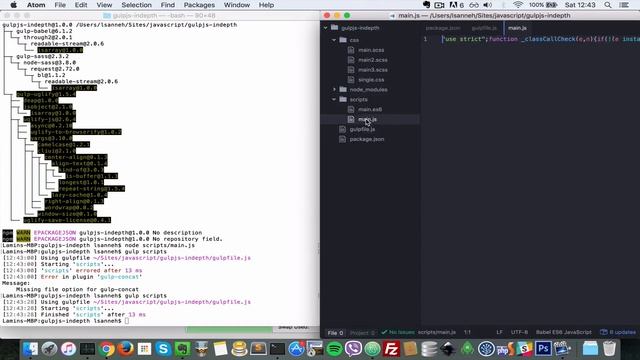Click the glasses menu bar icon

click(x=474, y=5)
